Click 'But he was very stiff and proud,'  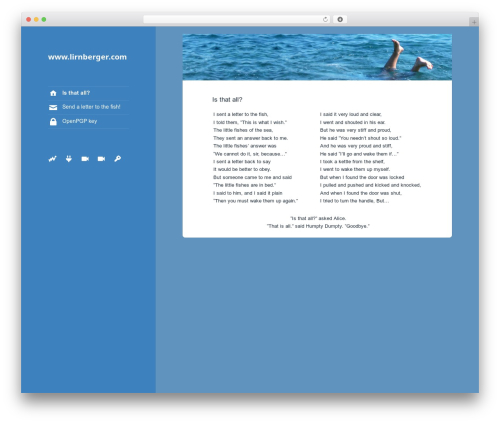tap(355, 130)
